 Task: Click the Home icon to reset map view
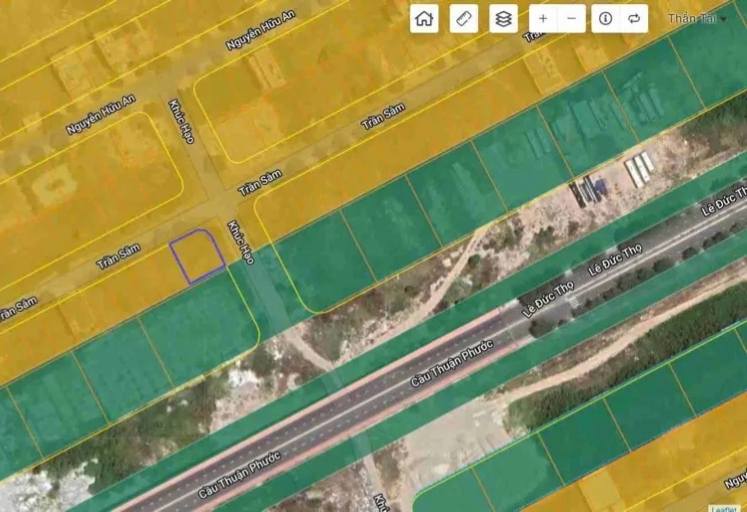click(x=424, y=18)
